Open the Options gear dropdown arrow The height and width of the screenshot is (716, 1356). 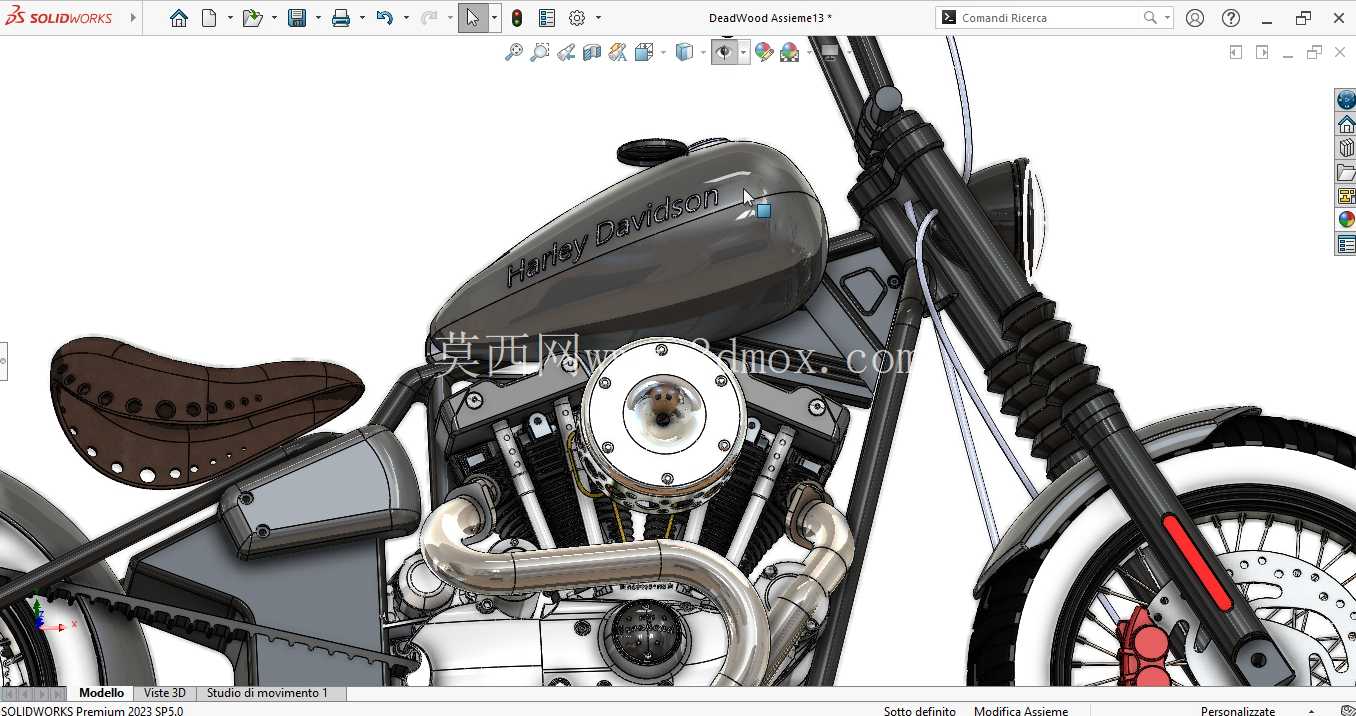tap(598, 18)
